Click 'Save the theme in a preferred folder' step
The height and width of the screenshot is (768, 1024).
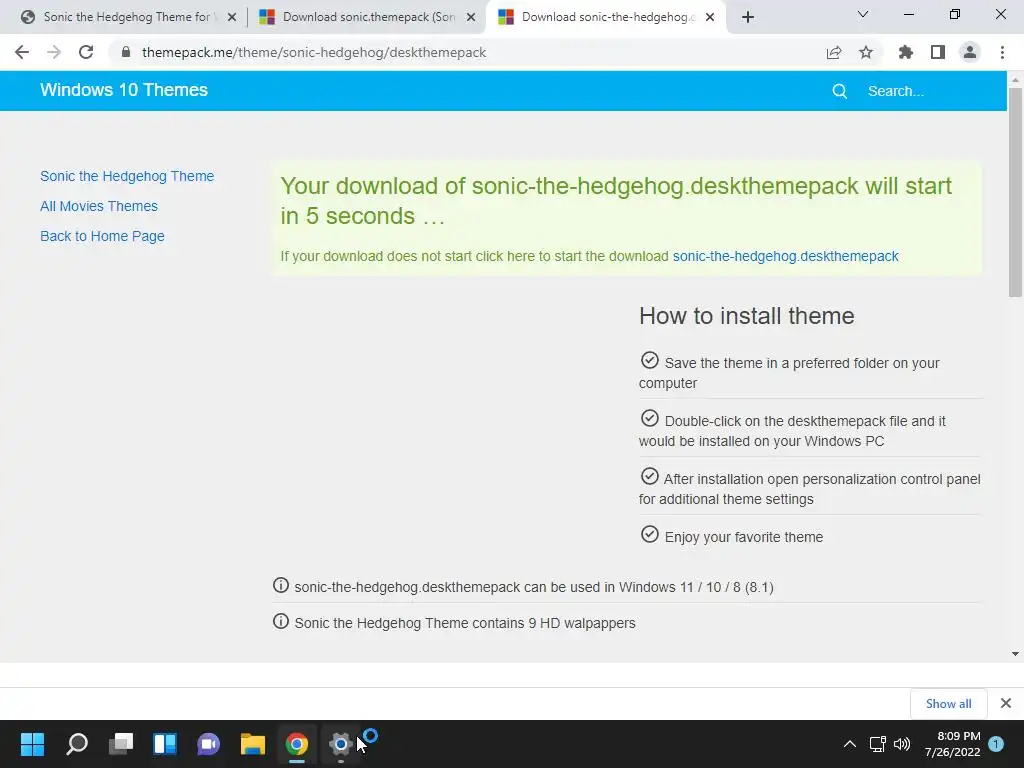click(x=790, y=372)
